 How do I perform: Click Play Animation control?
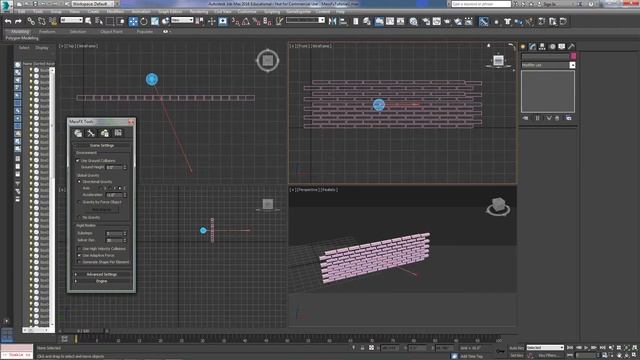point(586,348)
